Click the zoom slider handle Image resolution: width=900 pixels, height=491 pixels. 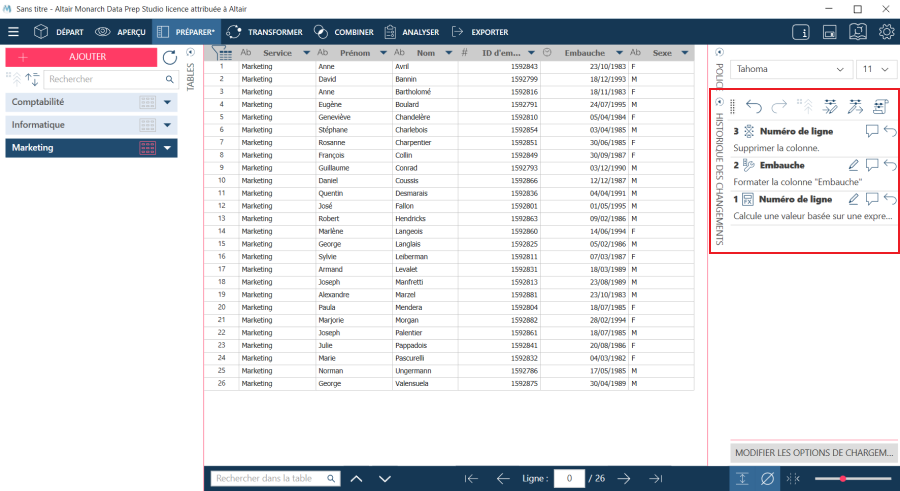click(x=843, y=478)
